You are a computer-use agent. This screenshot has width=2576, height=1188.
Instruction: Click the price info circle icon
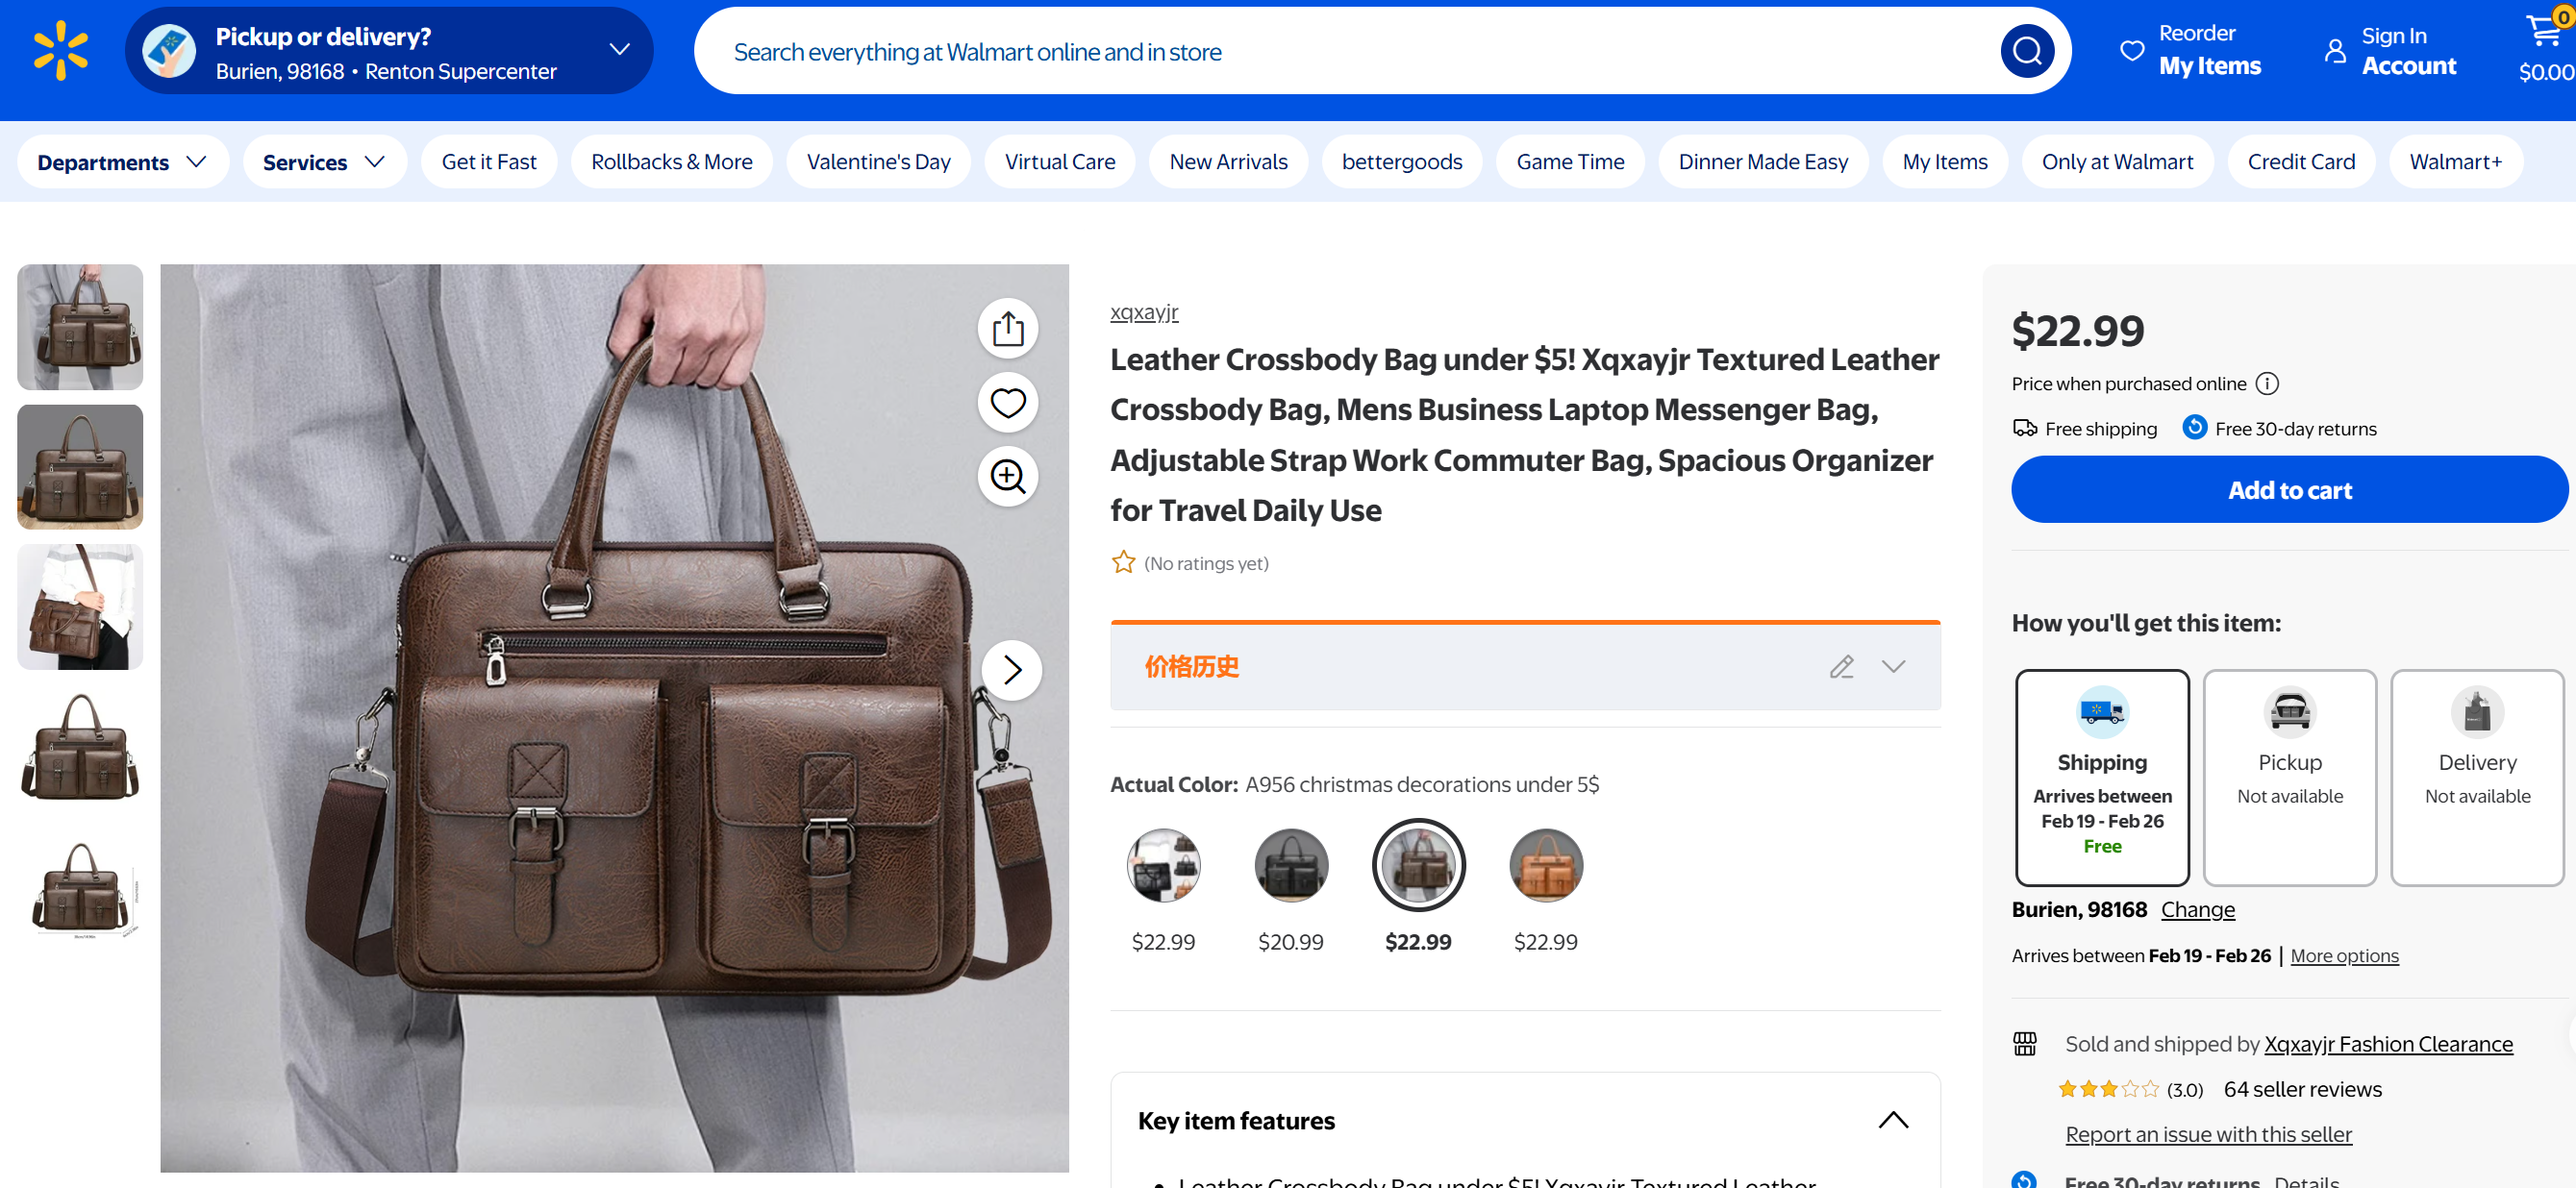2267,384
